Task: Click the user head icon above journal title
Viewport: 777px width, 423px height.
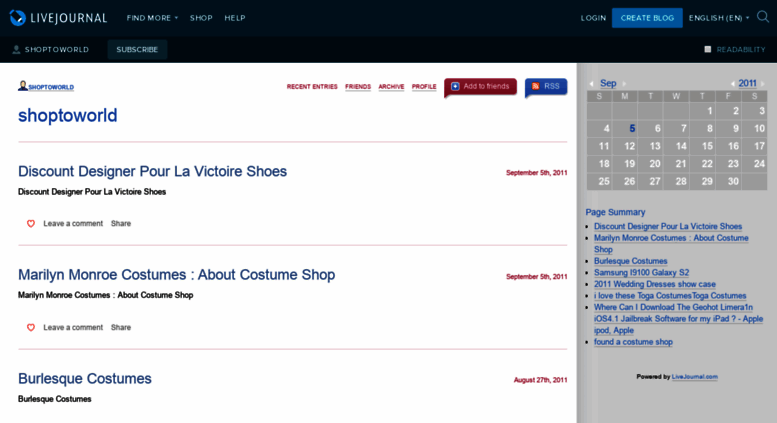Action: (22, 86)
